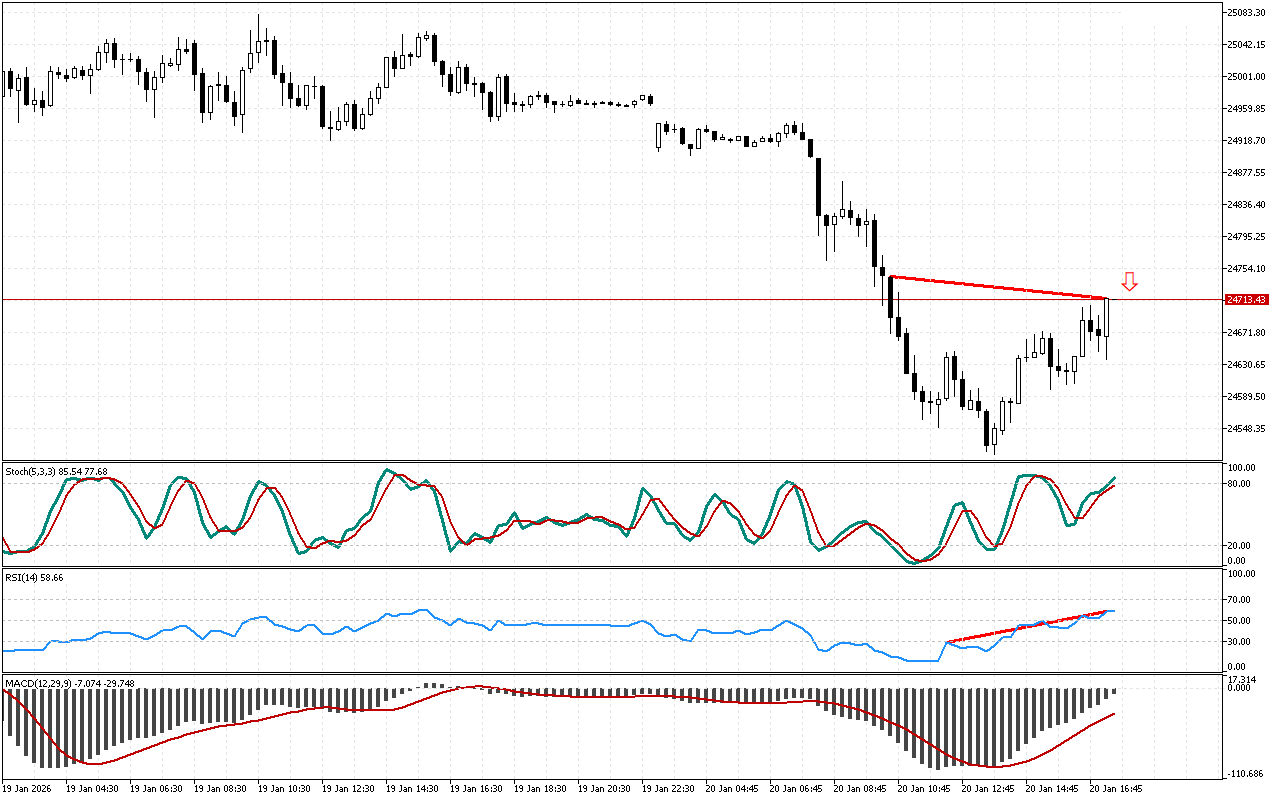The image size is (1280, 800).
Task: Click the 19 Jan 2026 date label
Action: click(29, 788)
